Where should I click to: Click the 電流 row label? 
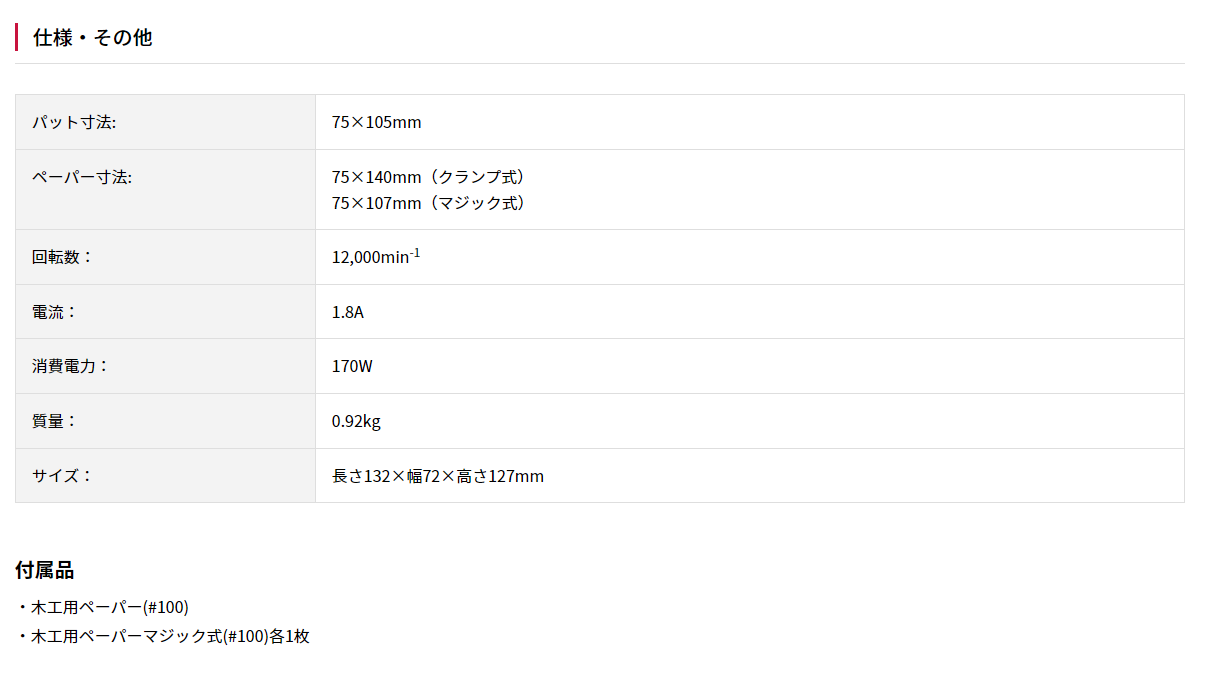(x=54, y=311)
